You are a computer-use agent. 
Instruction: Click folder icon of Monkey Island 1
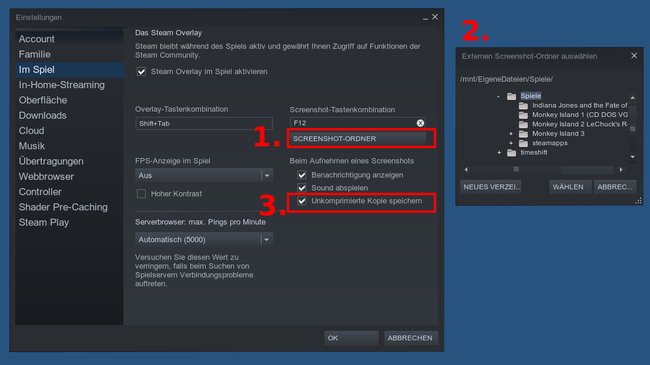coord(523,115)
